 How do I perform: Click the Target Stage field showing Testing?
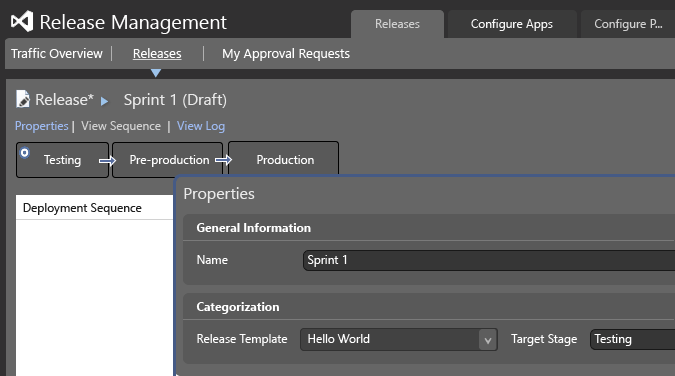click(632, 339)
